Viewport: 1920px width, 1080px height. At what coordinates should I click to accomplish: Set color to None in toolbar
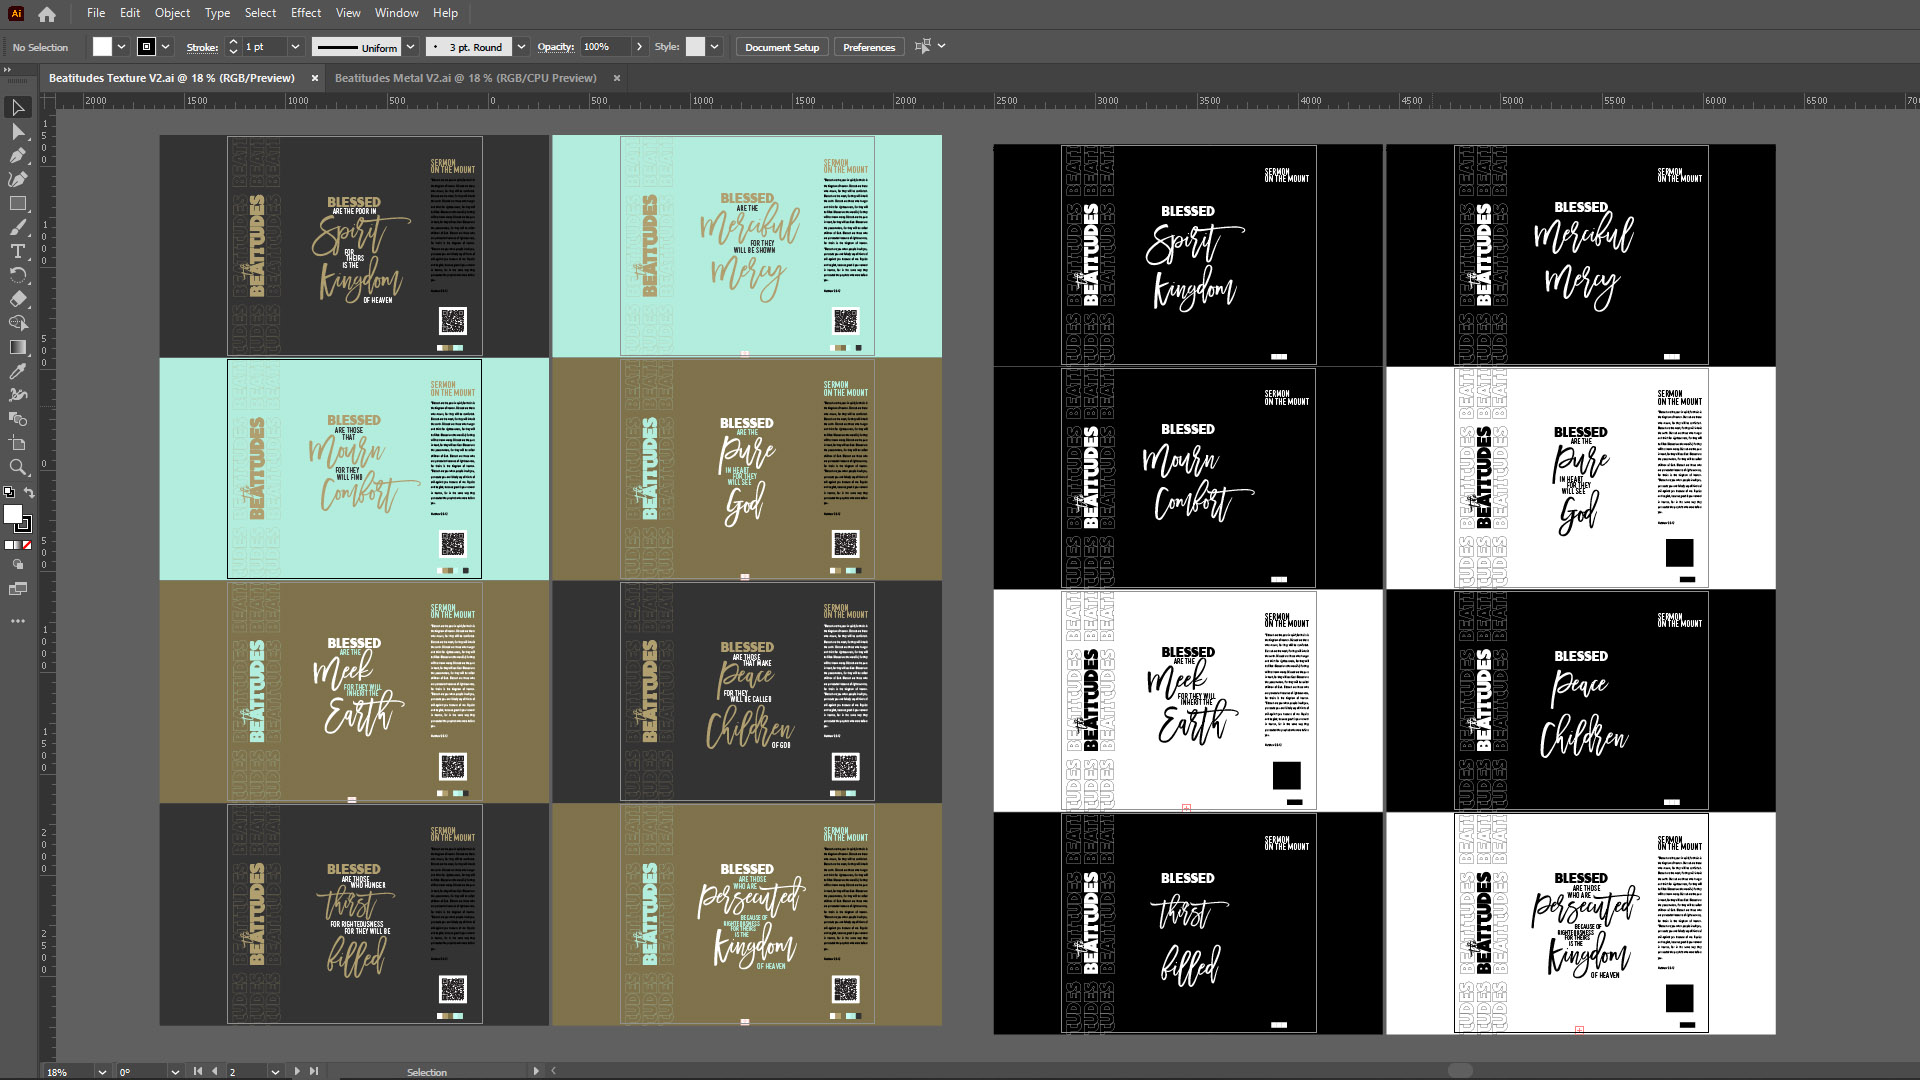[27, 545]
